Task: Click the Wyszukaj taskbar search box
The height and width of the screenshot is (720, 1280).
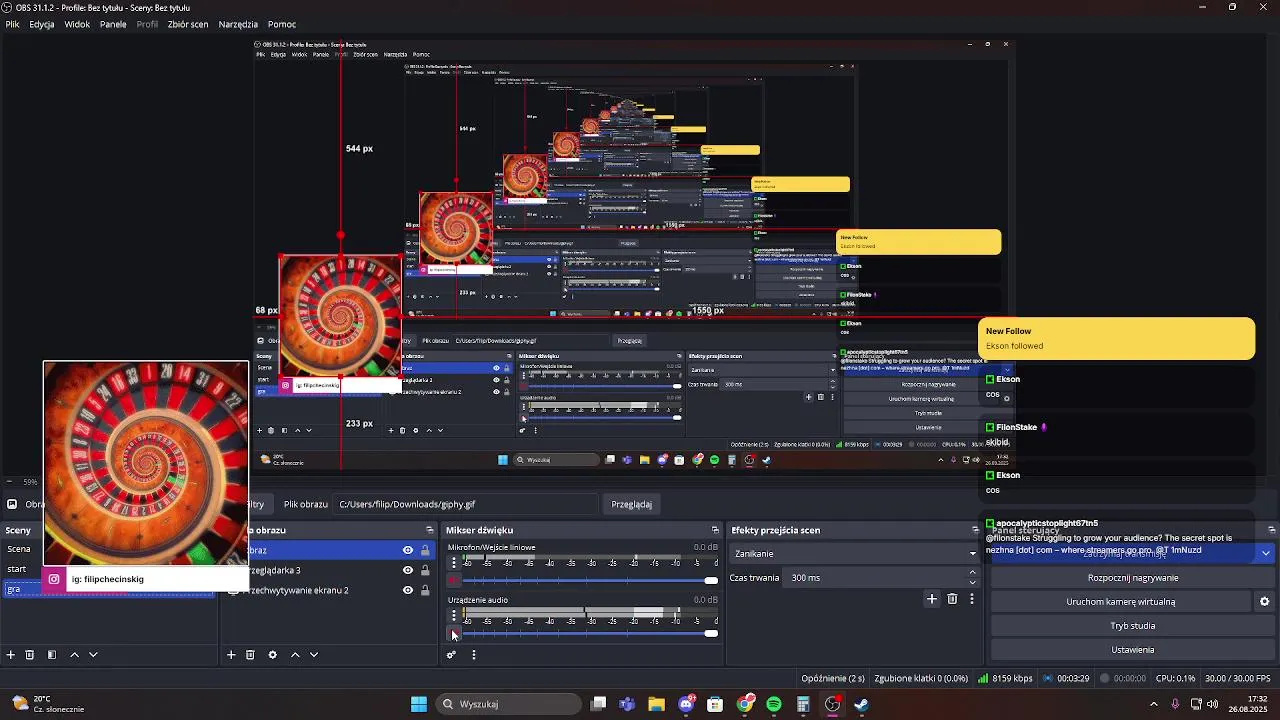Action: click(x=508, y=704)
